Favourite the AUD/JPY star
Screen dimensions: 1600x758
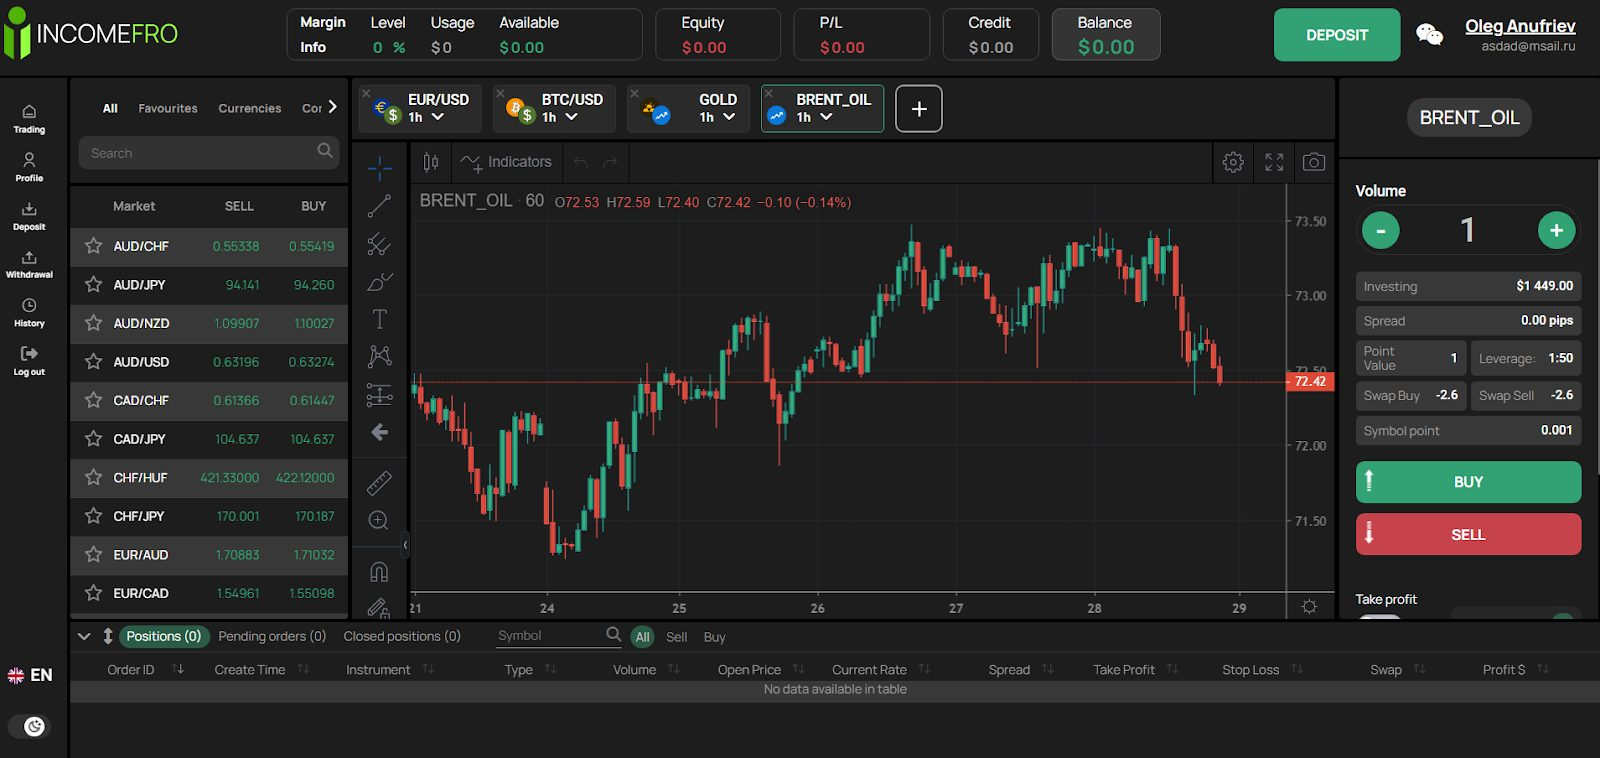tap(94, 284)
